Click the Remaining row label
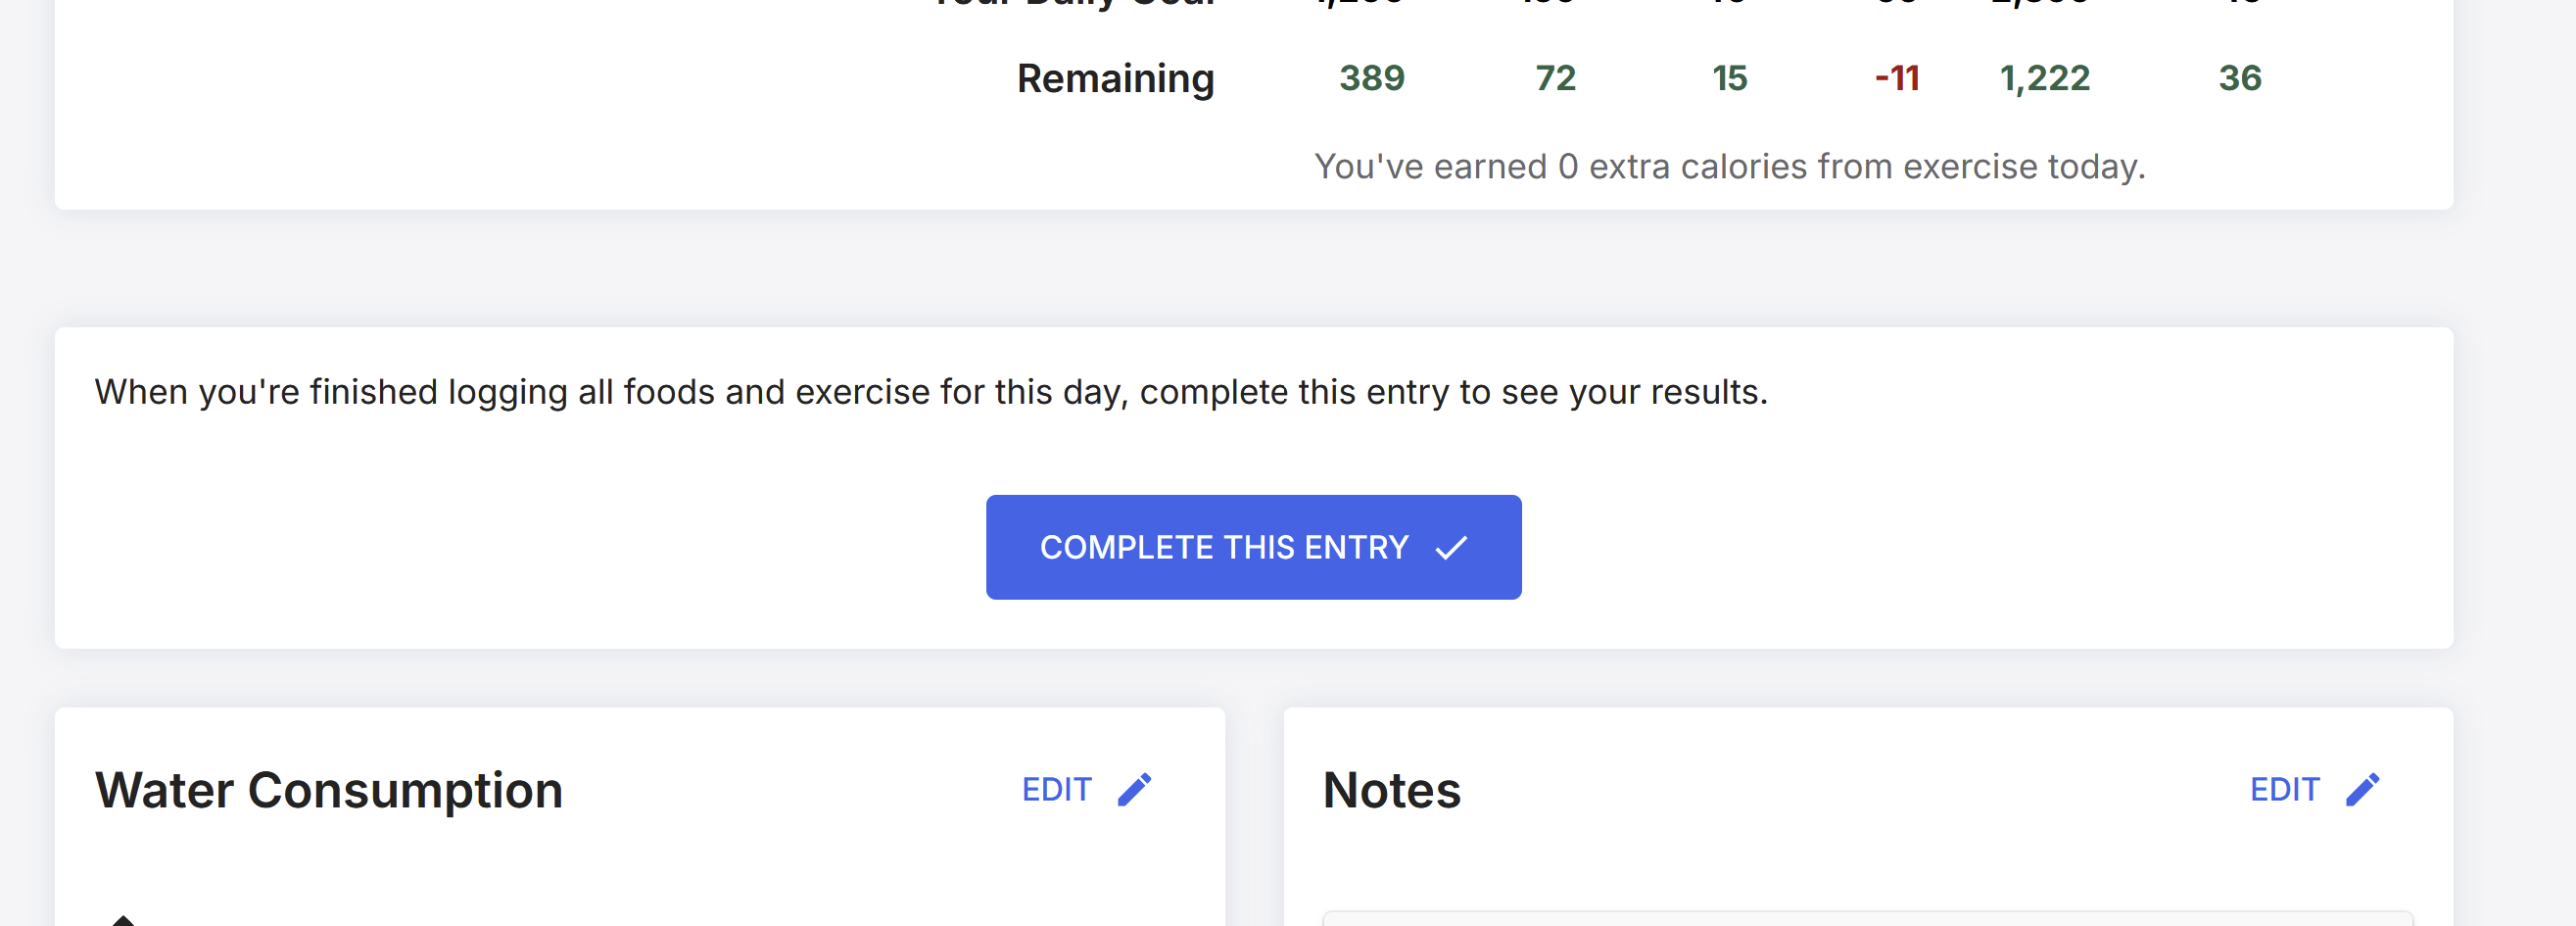Viewport: 2576px width, 926px height. 1115,78
